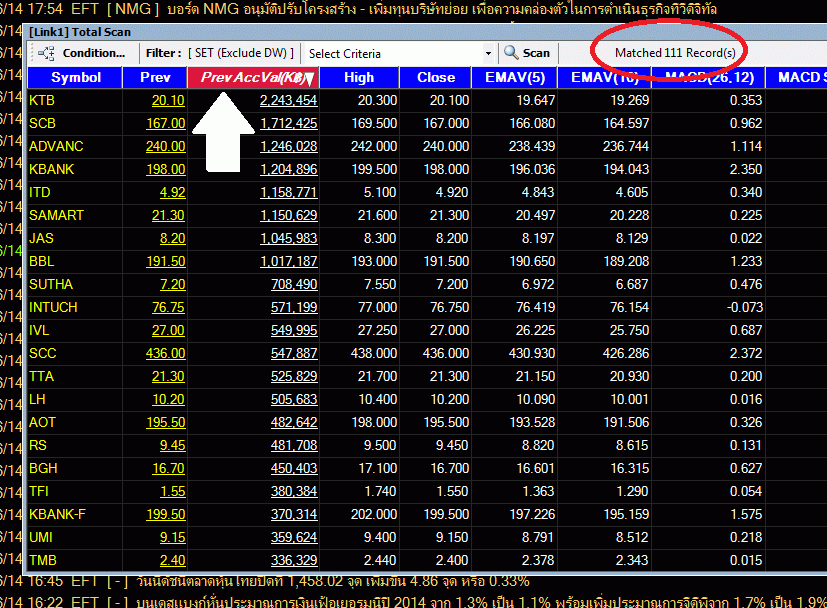Click SCC accumulated value 547,887
The width and height of the screenshot is (827, 608).
294,353
